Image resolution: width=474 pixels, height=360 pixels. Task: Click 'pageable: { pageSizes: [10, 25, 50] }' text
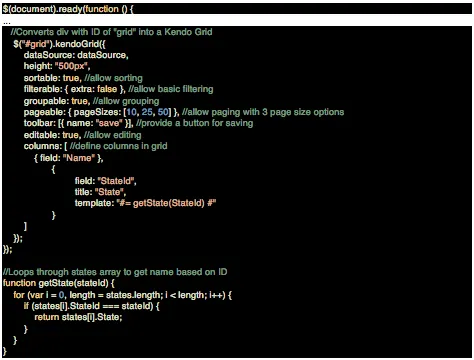coord(100,112)
